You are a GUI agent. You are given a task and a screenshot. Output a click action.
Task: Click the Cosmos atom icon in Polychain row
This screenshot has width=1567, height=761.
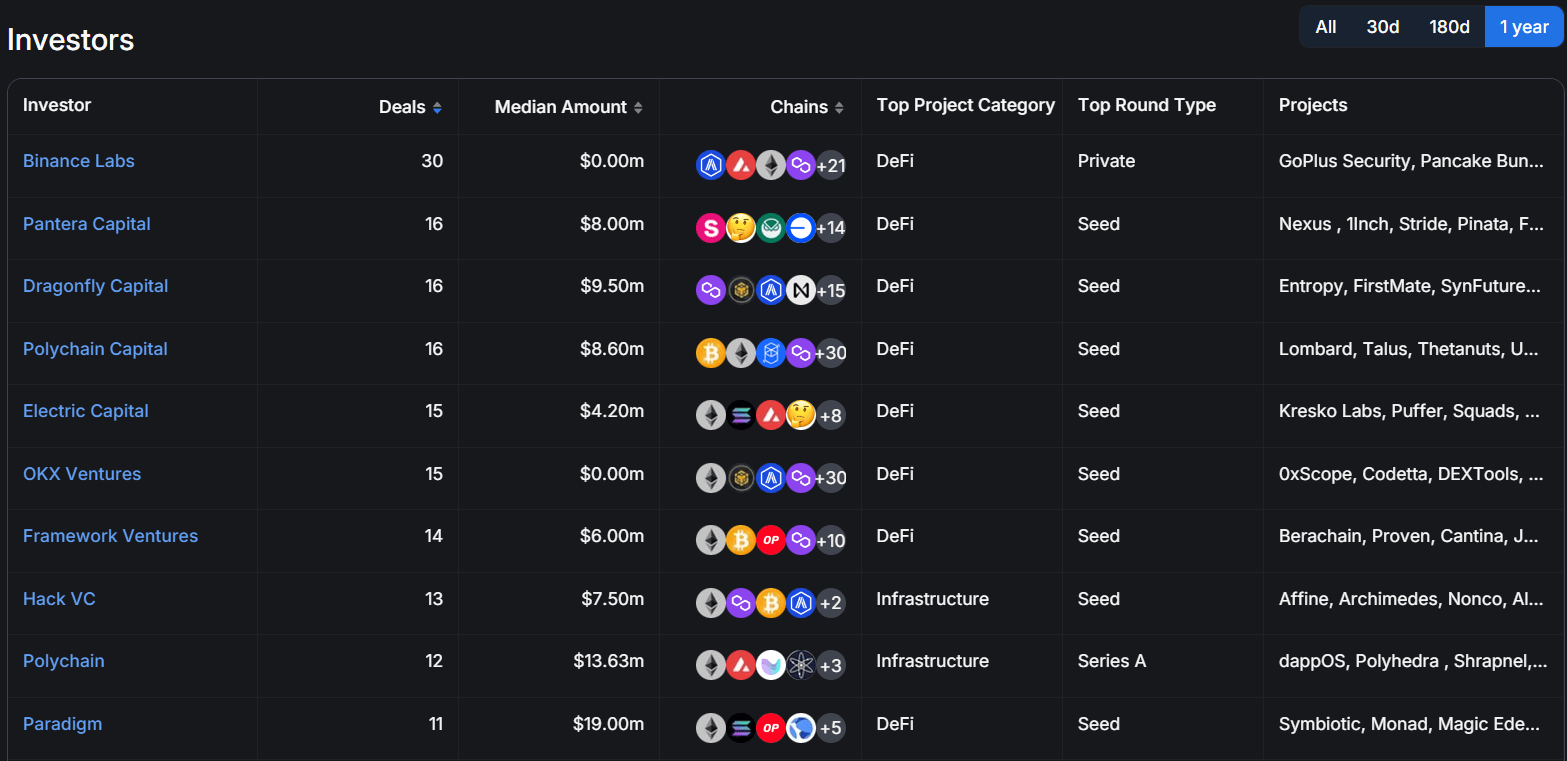click(x=800, y=665)
